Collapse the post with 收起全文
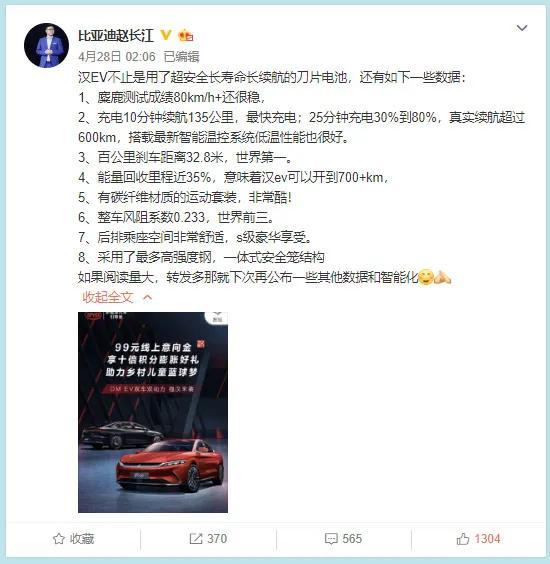550x564 pixels. point(108,297)
